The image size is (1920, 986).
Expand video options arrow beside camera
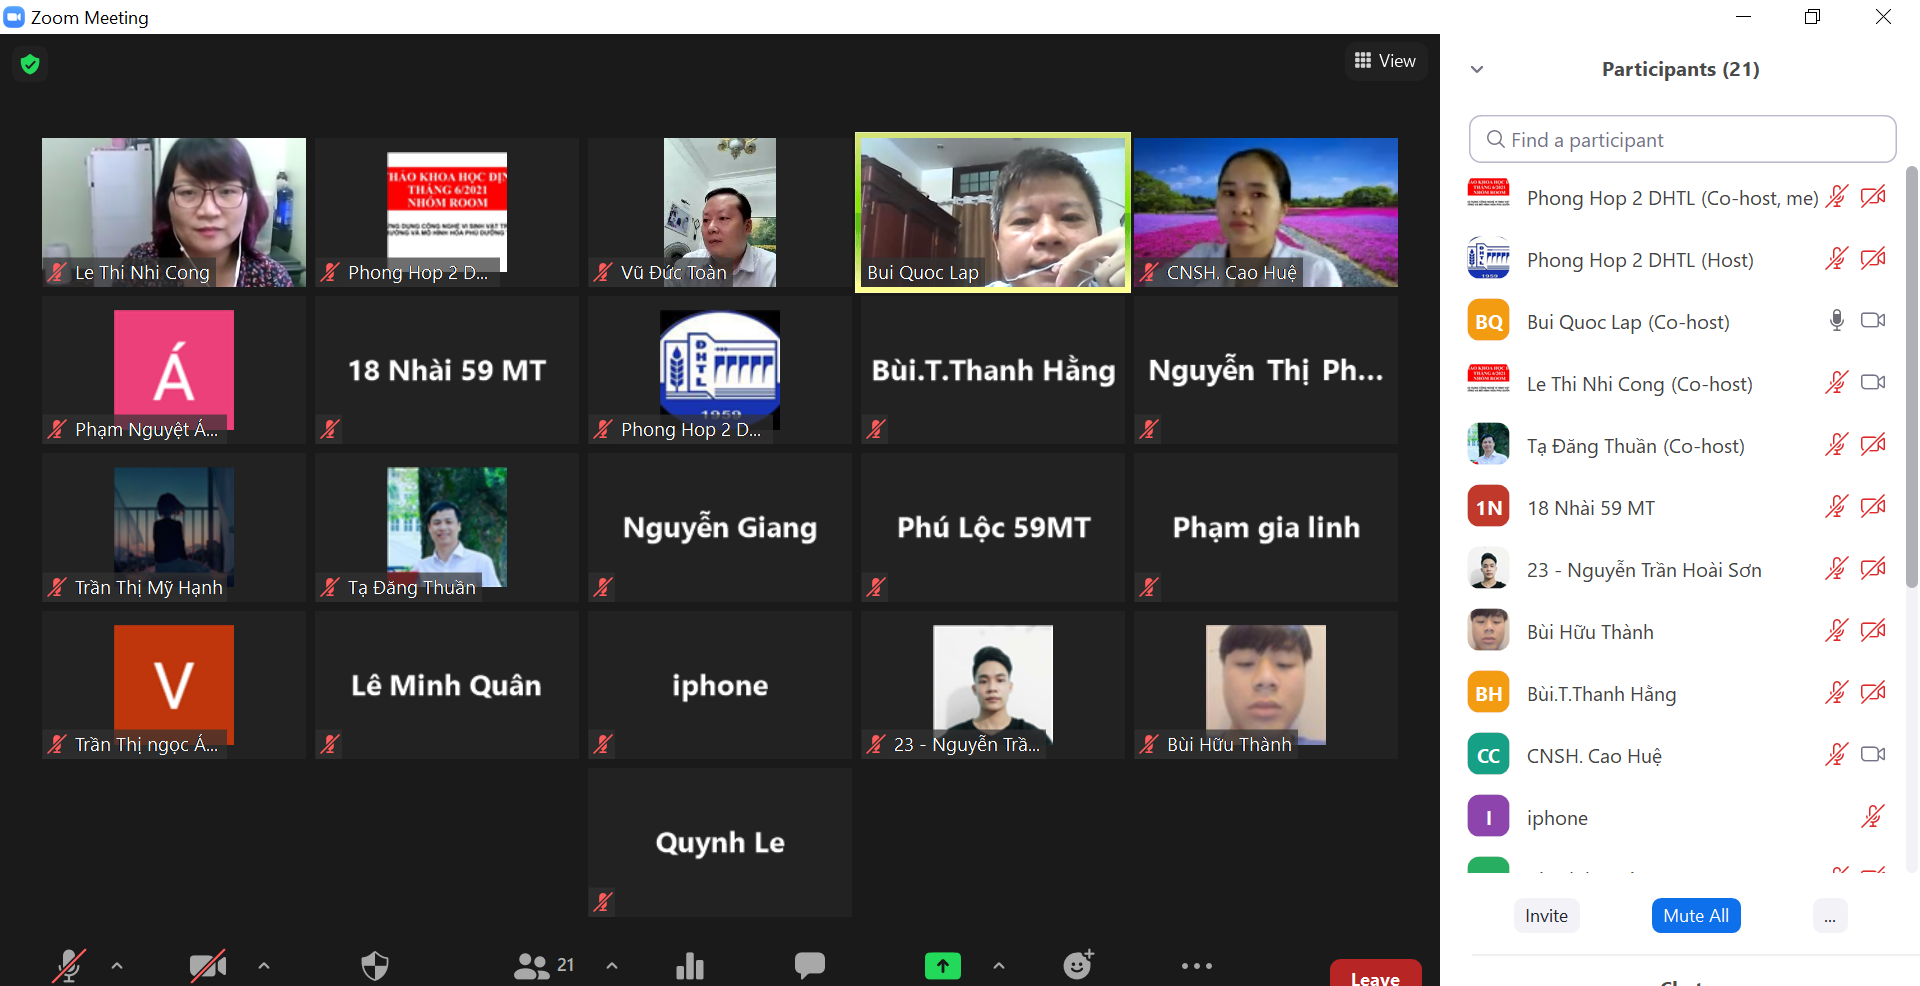264,965
